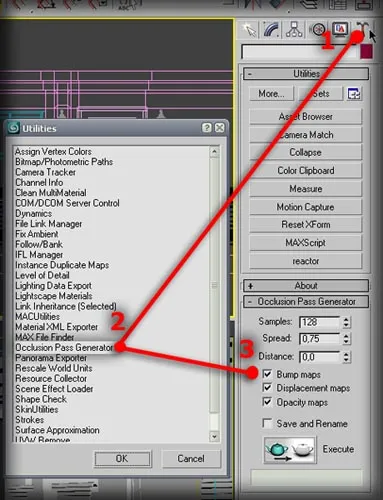This screenshot has height=500, width=383.
Task: Click the Collapse utility button
Action: [x=305, y=153]
